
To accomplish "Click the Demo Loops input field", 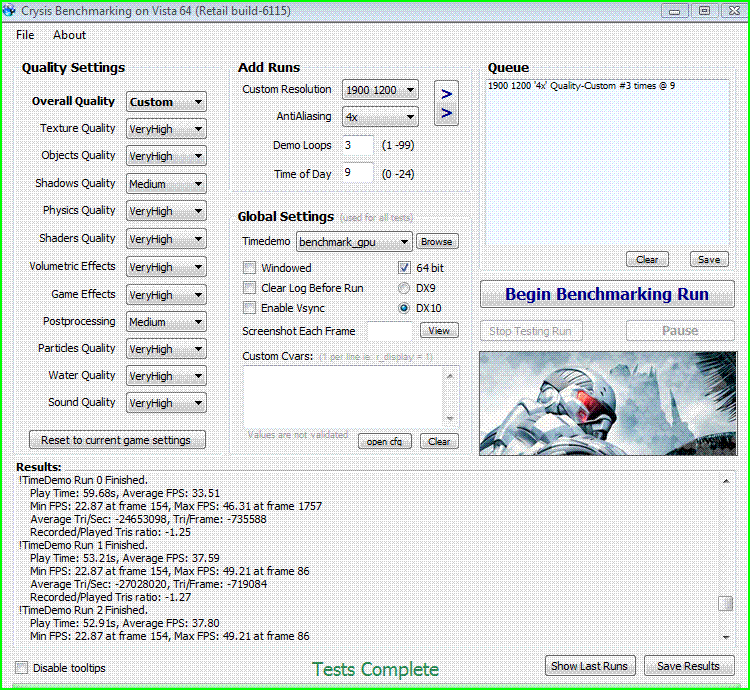I will 358,145.
